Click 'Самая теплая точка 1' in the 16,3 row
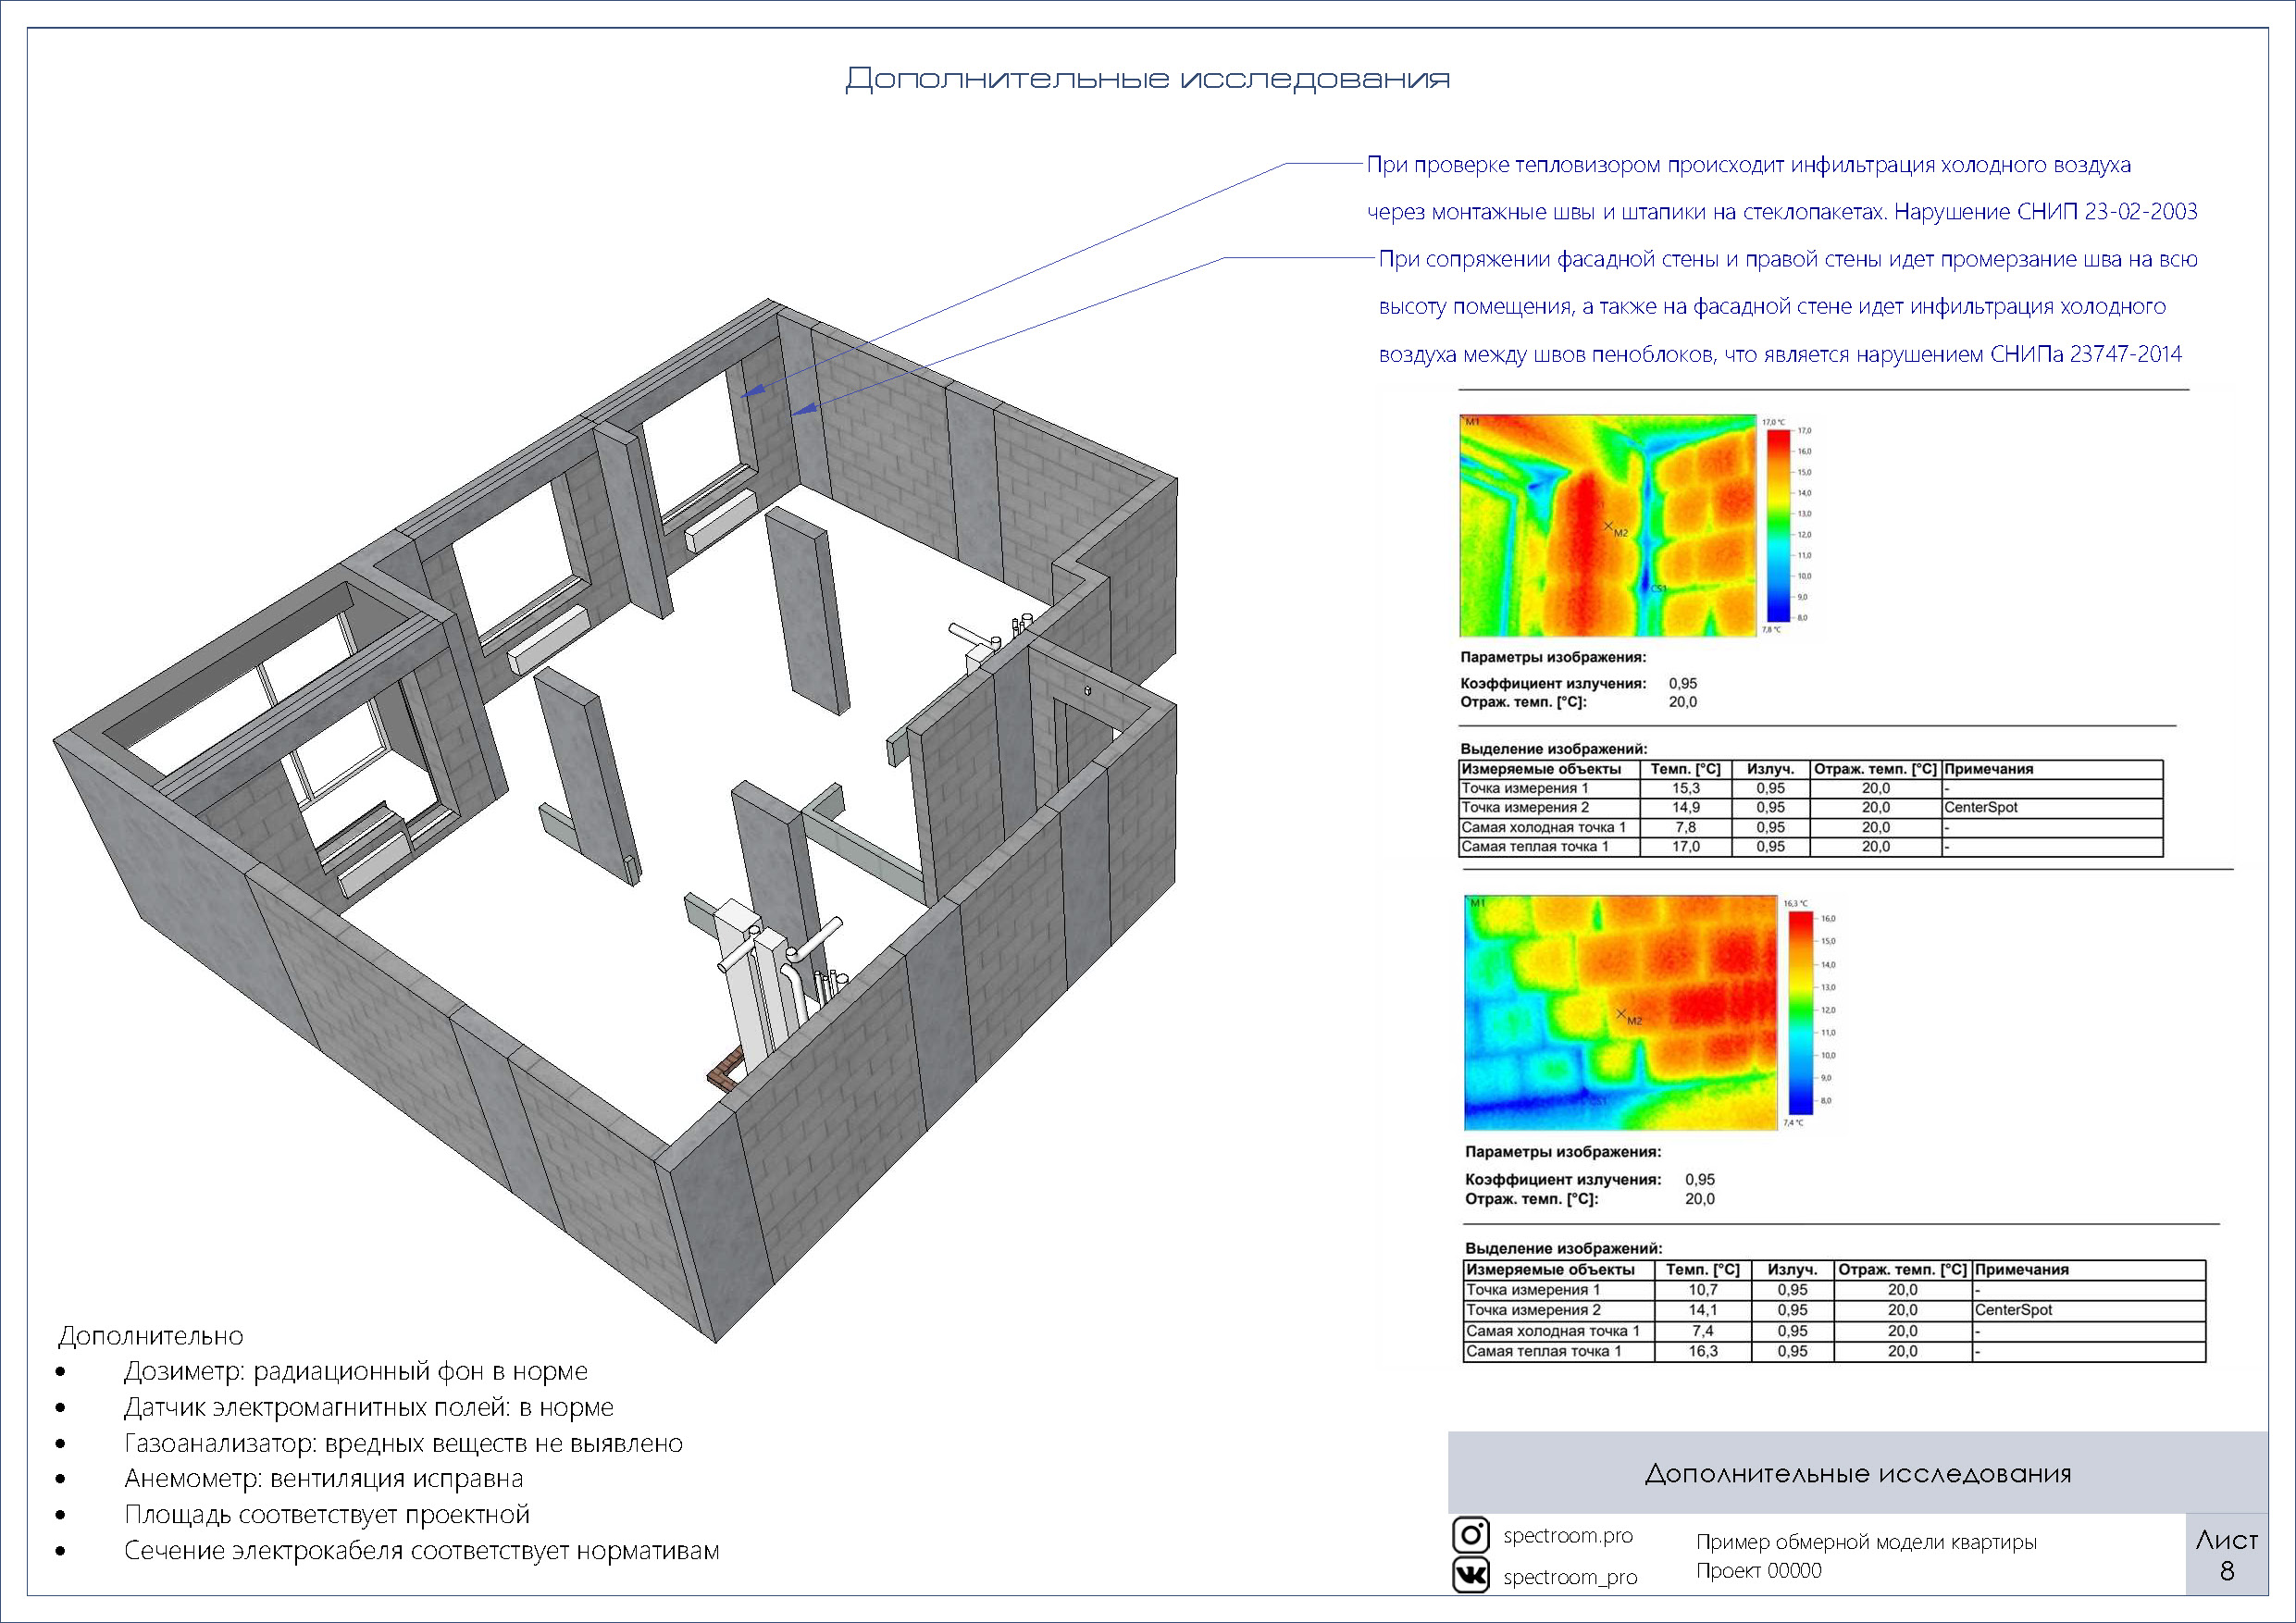Image resolution: width=2296 pixels, height=1623 pixels. click(x=1544, y=1351)
